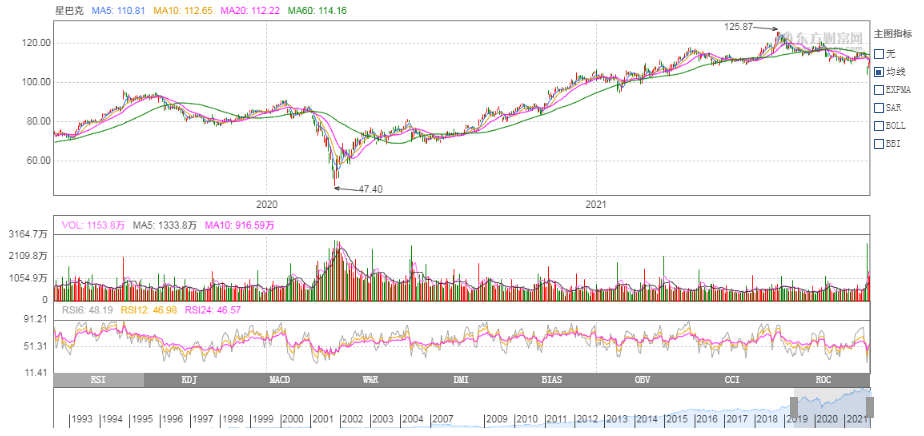Click the 47.40 low price annotation

371,189
